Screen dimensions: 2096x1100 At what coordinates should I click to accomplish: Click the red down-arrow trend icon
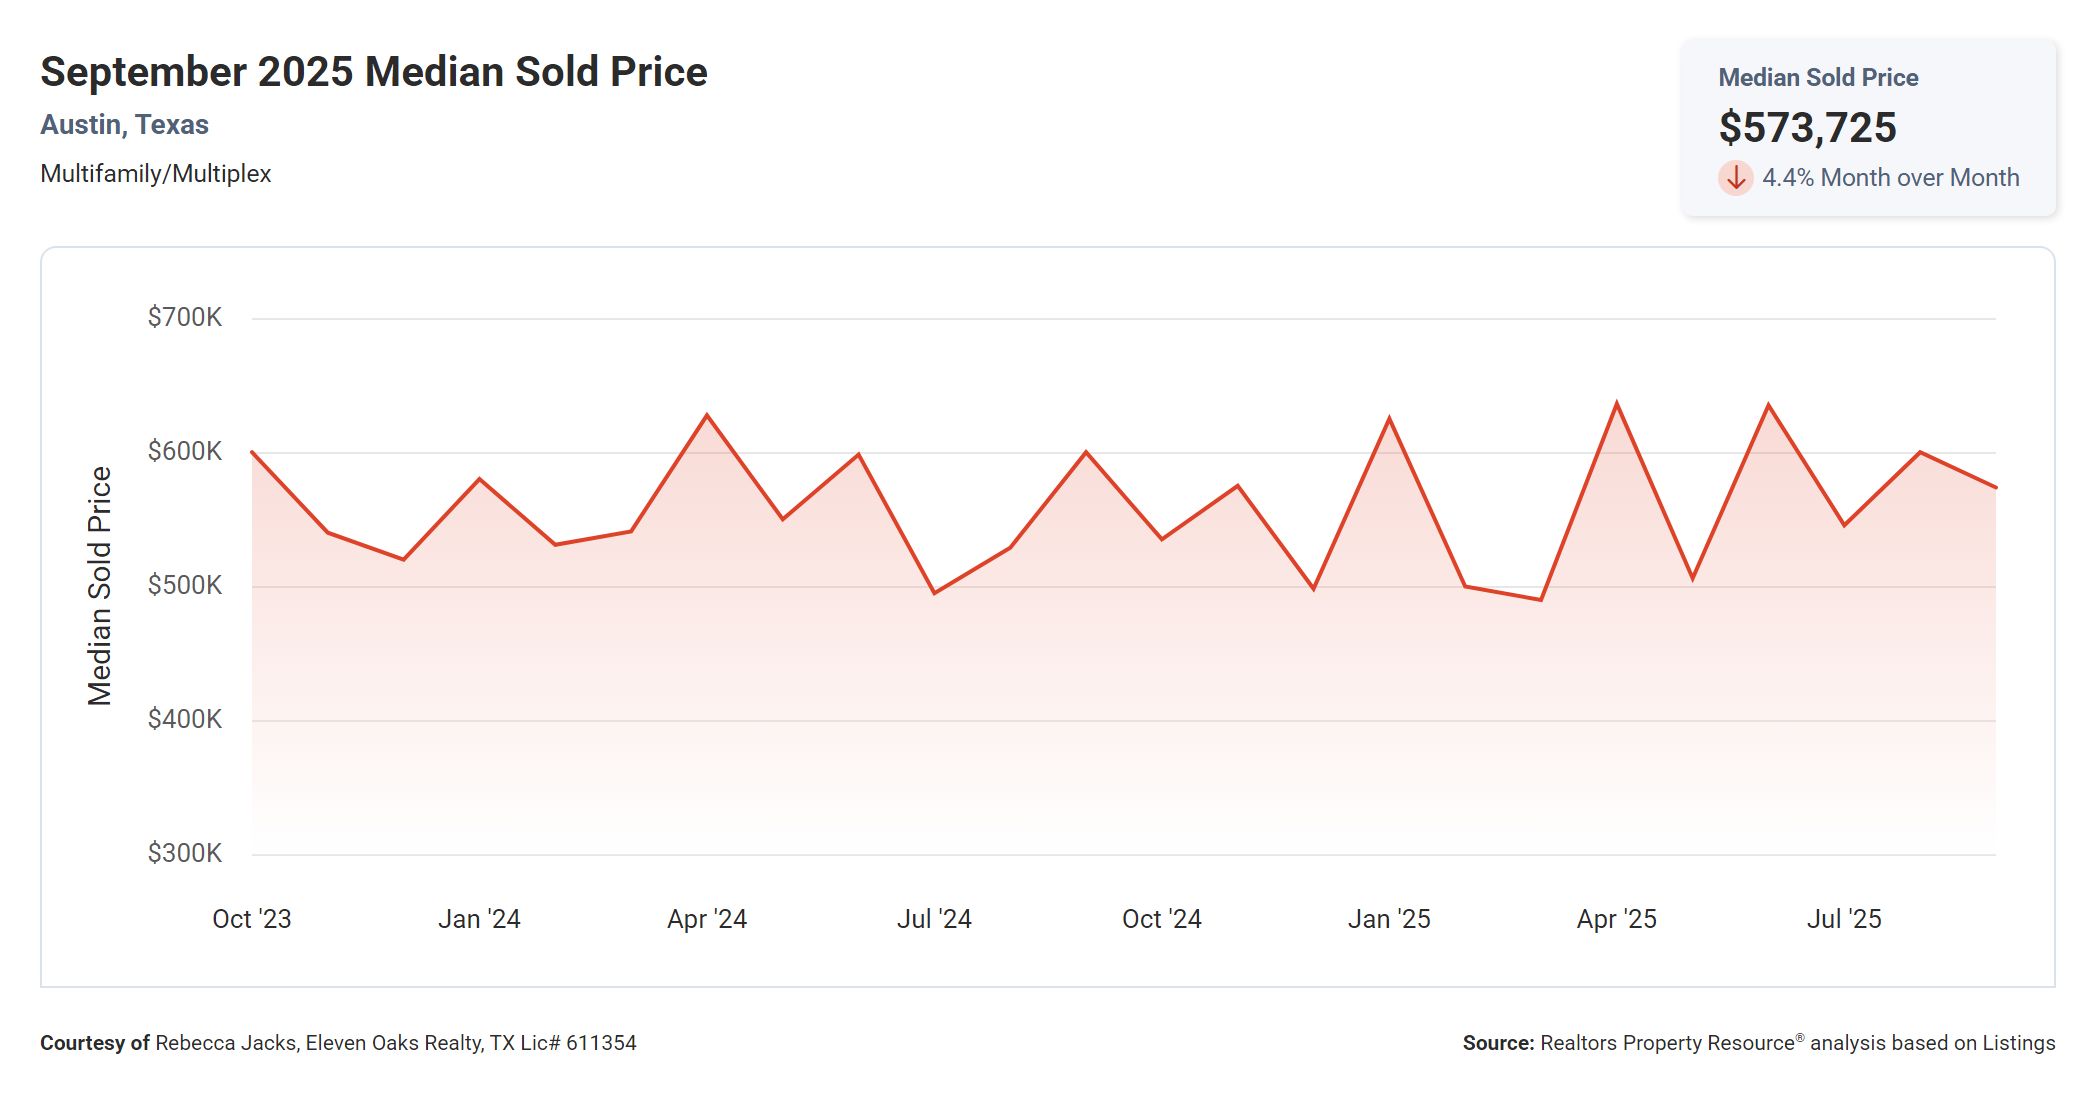[1735, 178]
